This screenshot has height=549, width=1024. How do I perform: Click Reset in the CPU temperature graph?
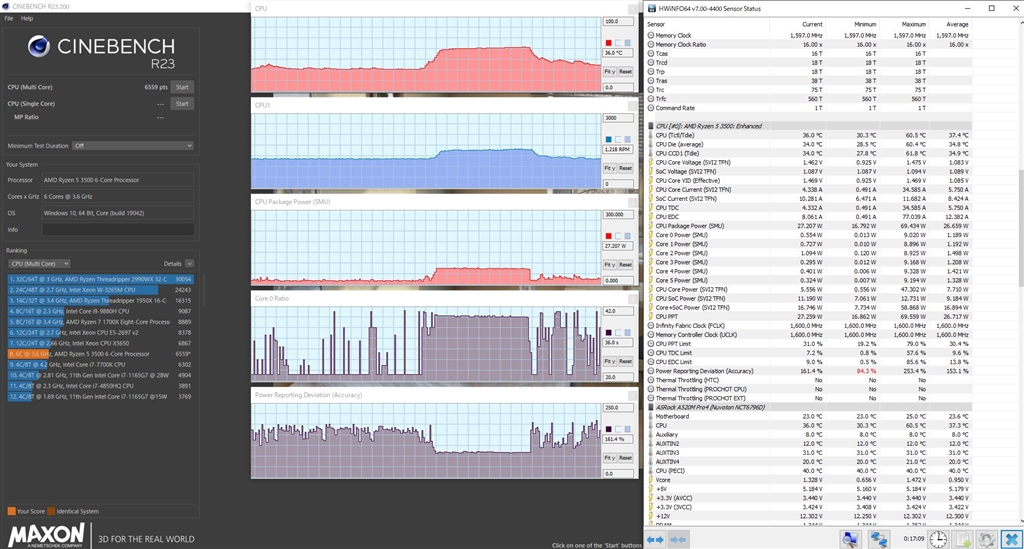click(x=625, y=71)
